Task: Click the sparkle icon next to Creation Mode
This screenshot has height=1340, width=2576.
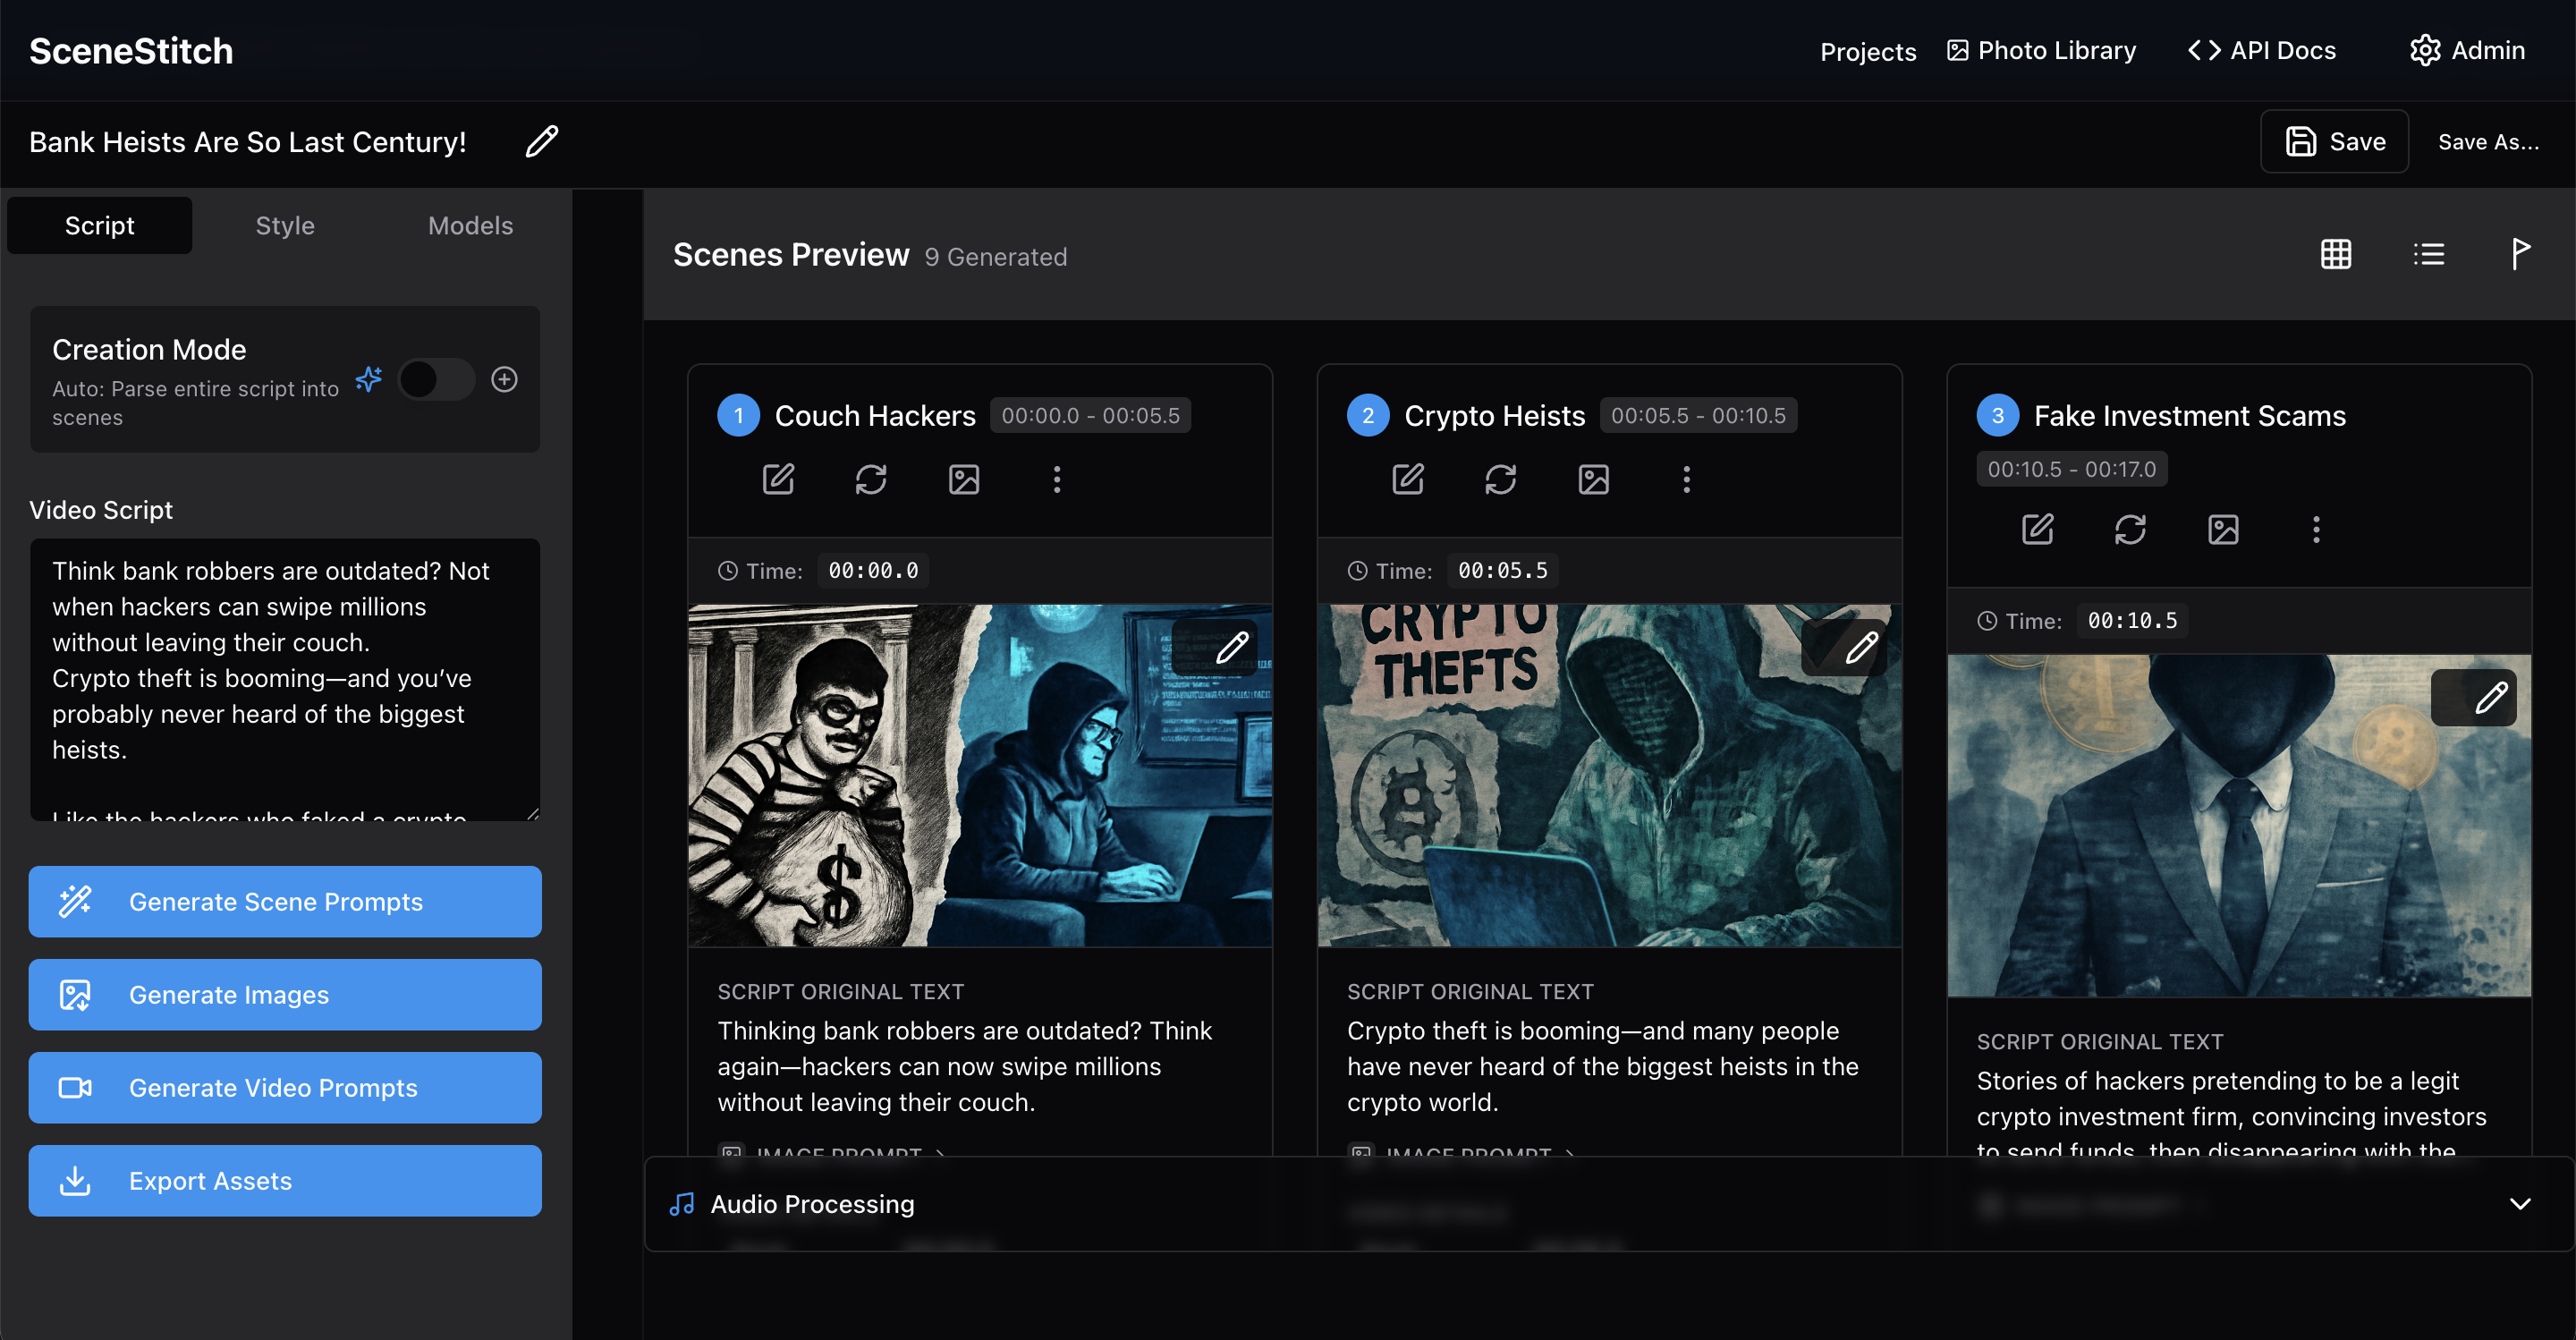Action: pos(369,379)
